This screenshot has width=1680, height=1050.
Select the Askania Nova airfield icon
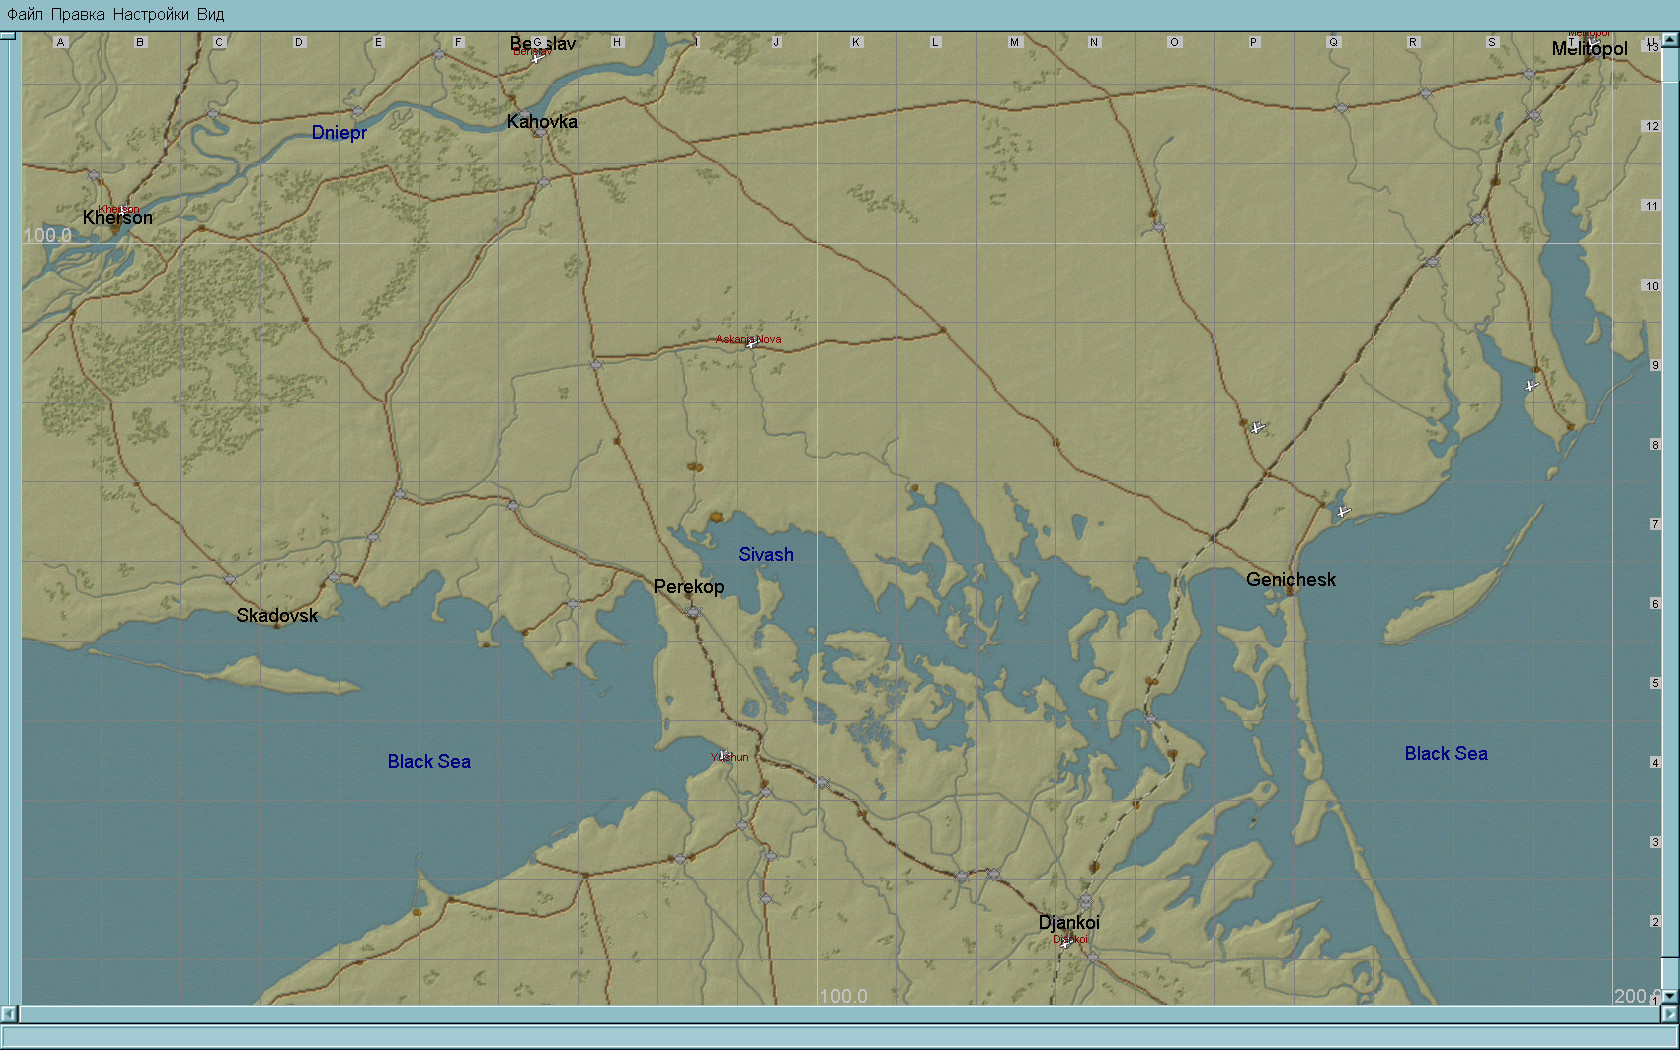(x=751, y=343)
